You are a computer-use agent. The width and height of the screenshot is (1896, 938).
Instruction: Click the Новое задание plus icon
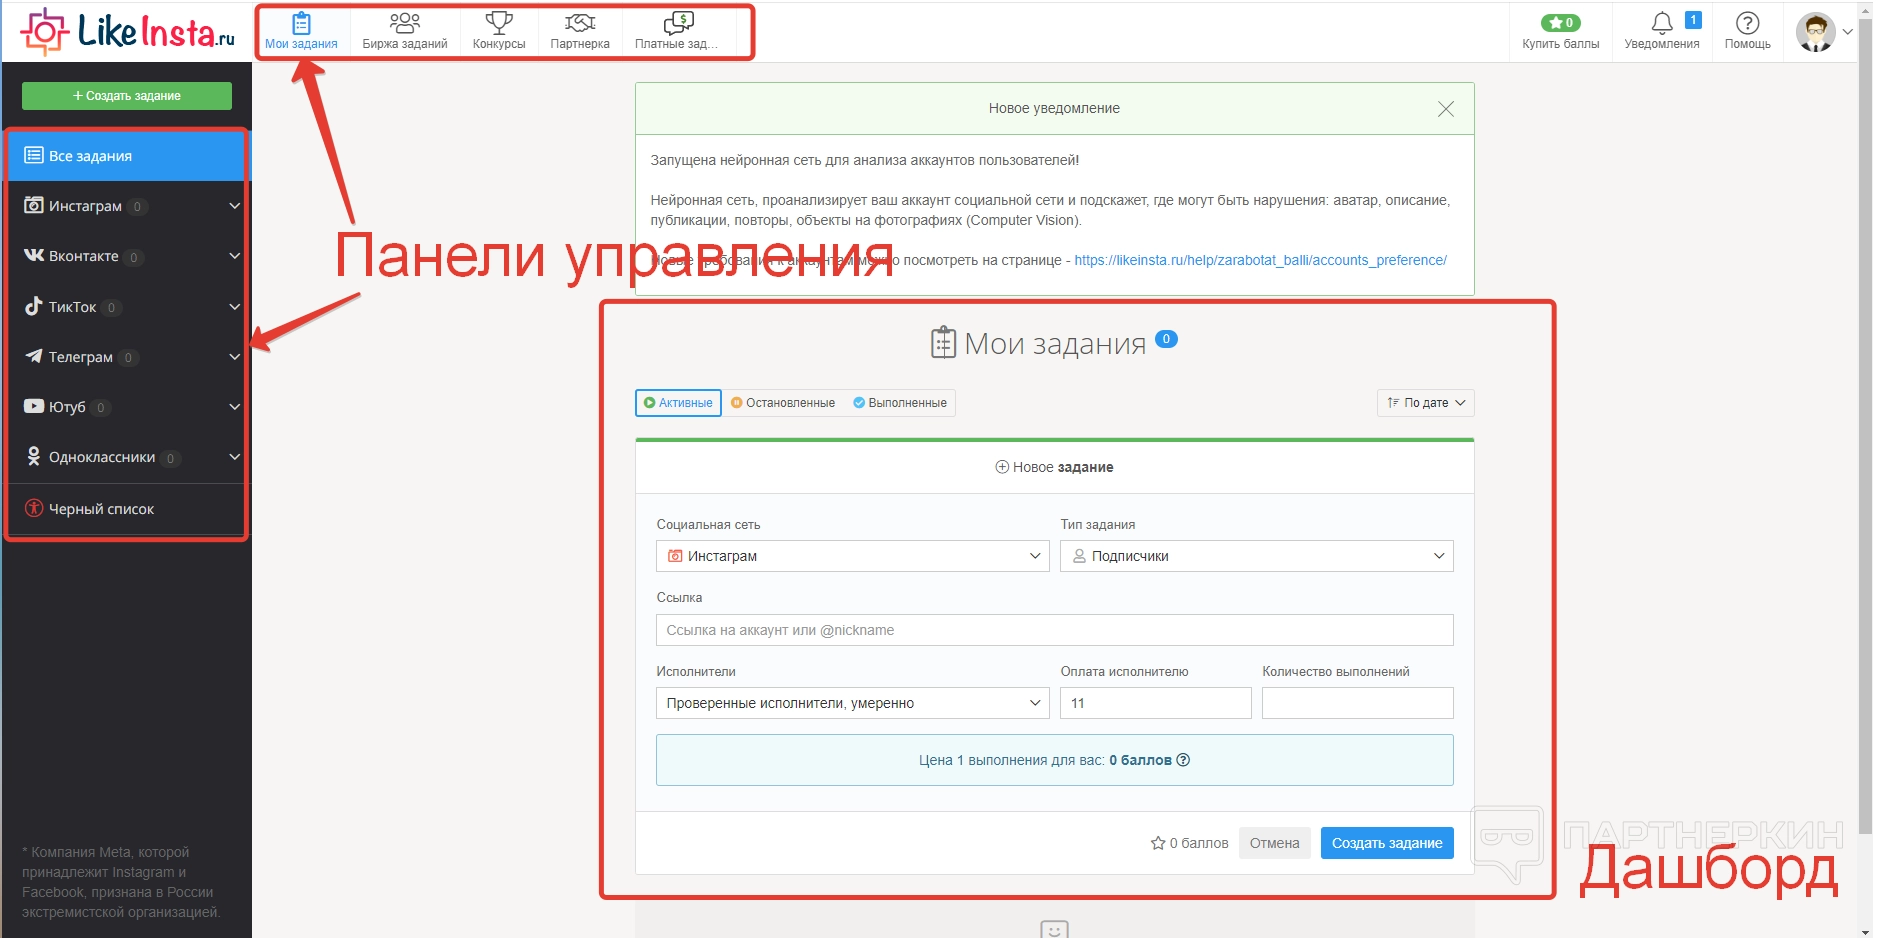click(x=1002, y=467)
